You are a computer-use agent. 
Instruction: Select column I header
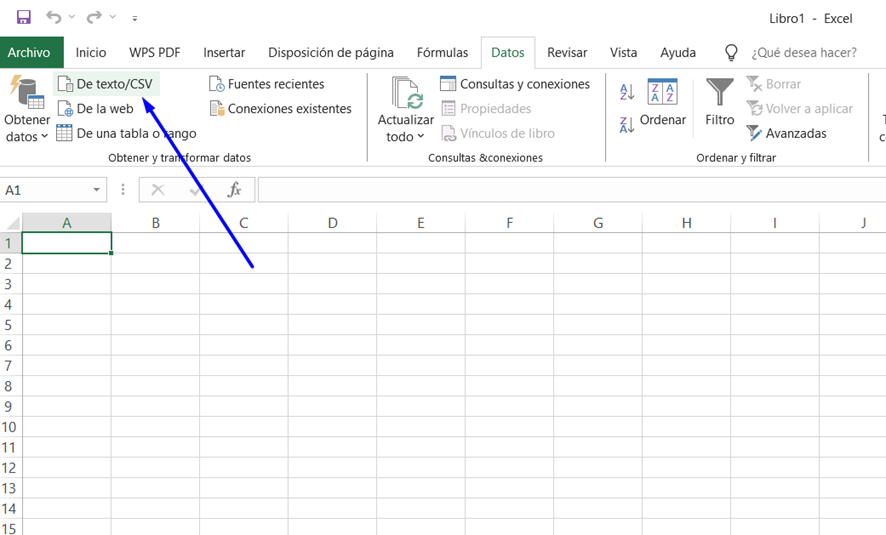775,223
